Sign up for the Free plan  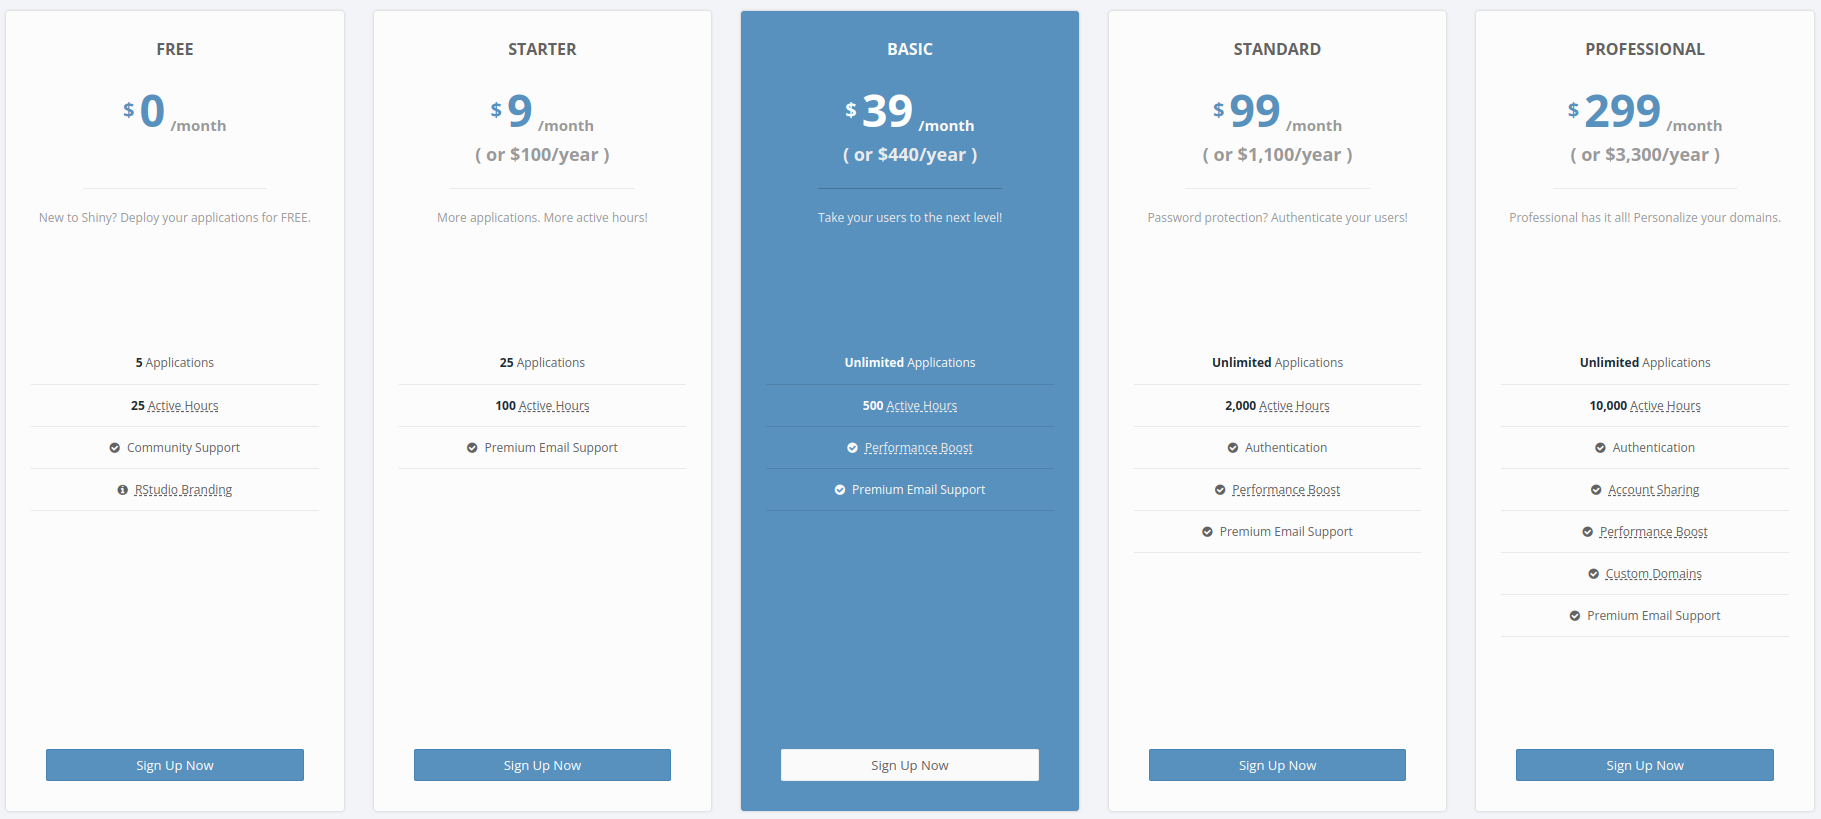tap(175, 765)
